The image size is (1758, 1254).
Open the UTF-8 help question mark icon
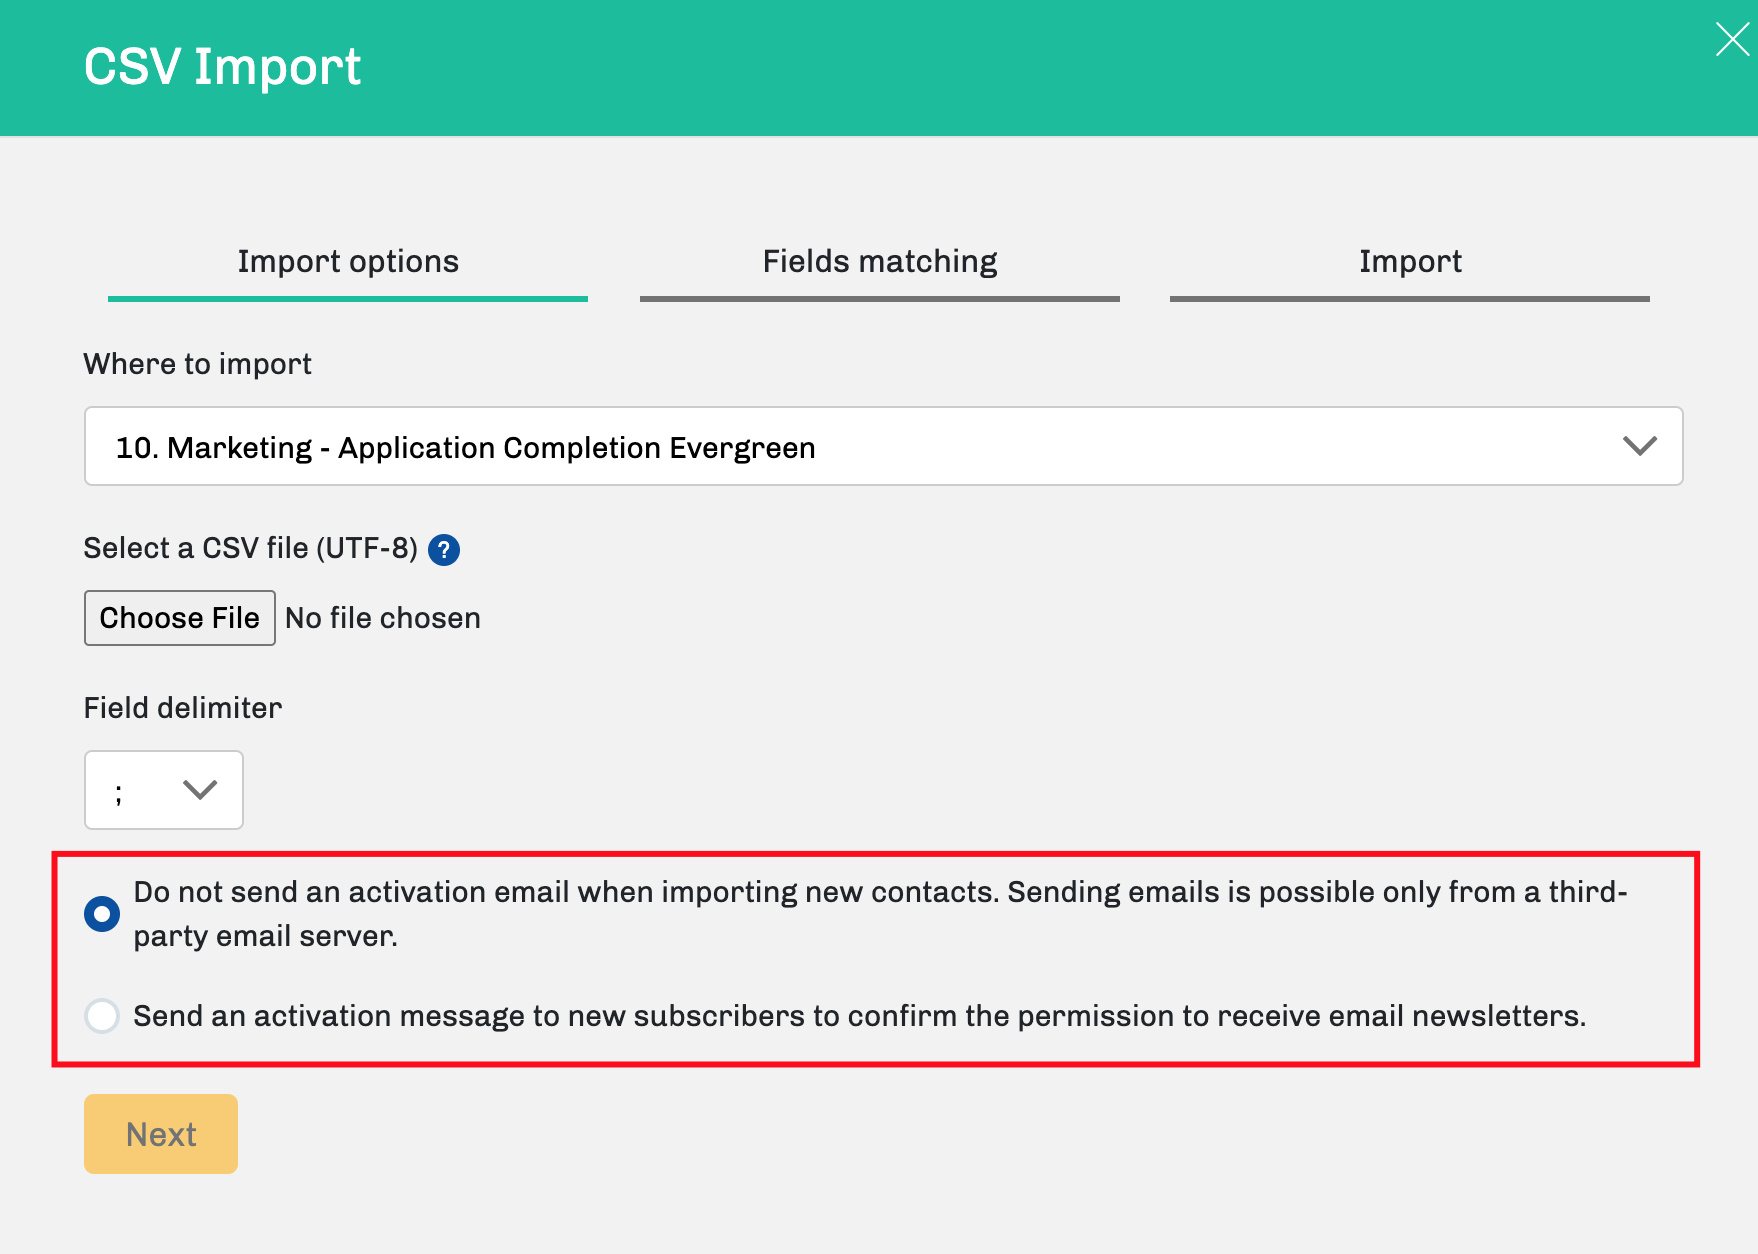tap(444, 550)
